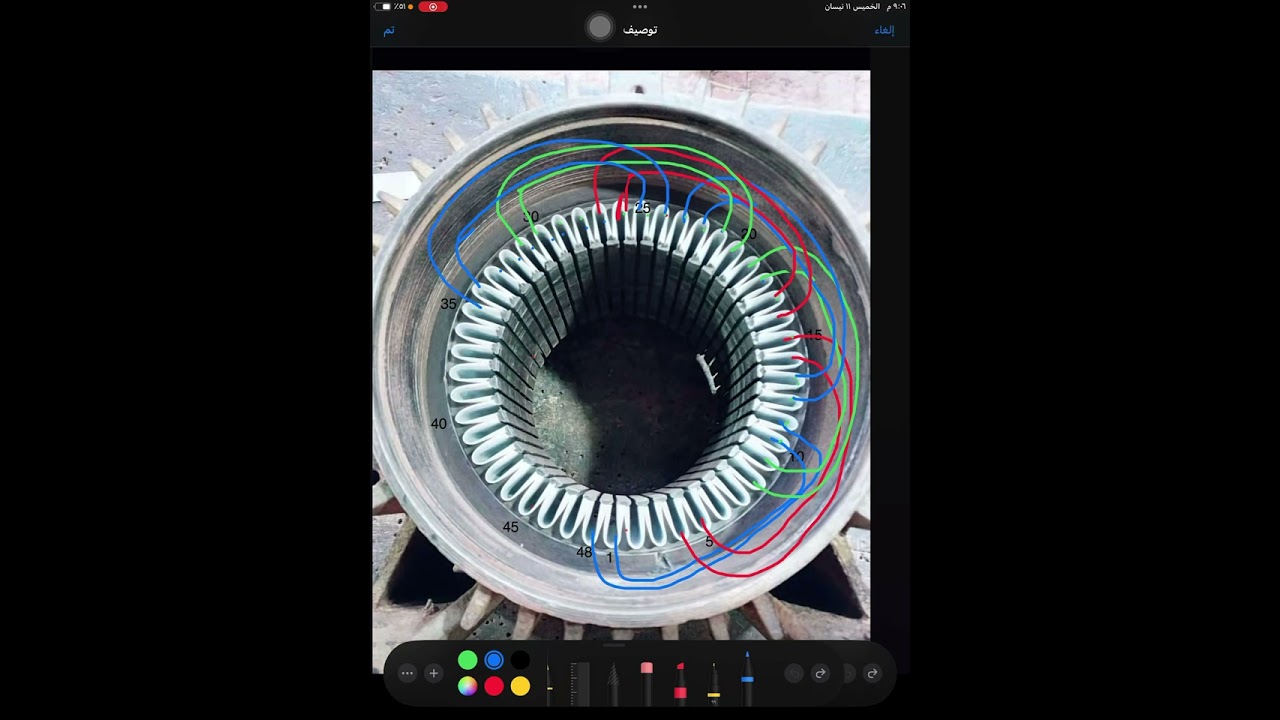Screen dimensions: 1280x720
Task: Select the green color swatch
Action: coord(467,660)
